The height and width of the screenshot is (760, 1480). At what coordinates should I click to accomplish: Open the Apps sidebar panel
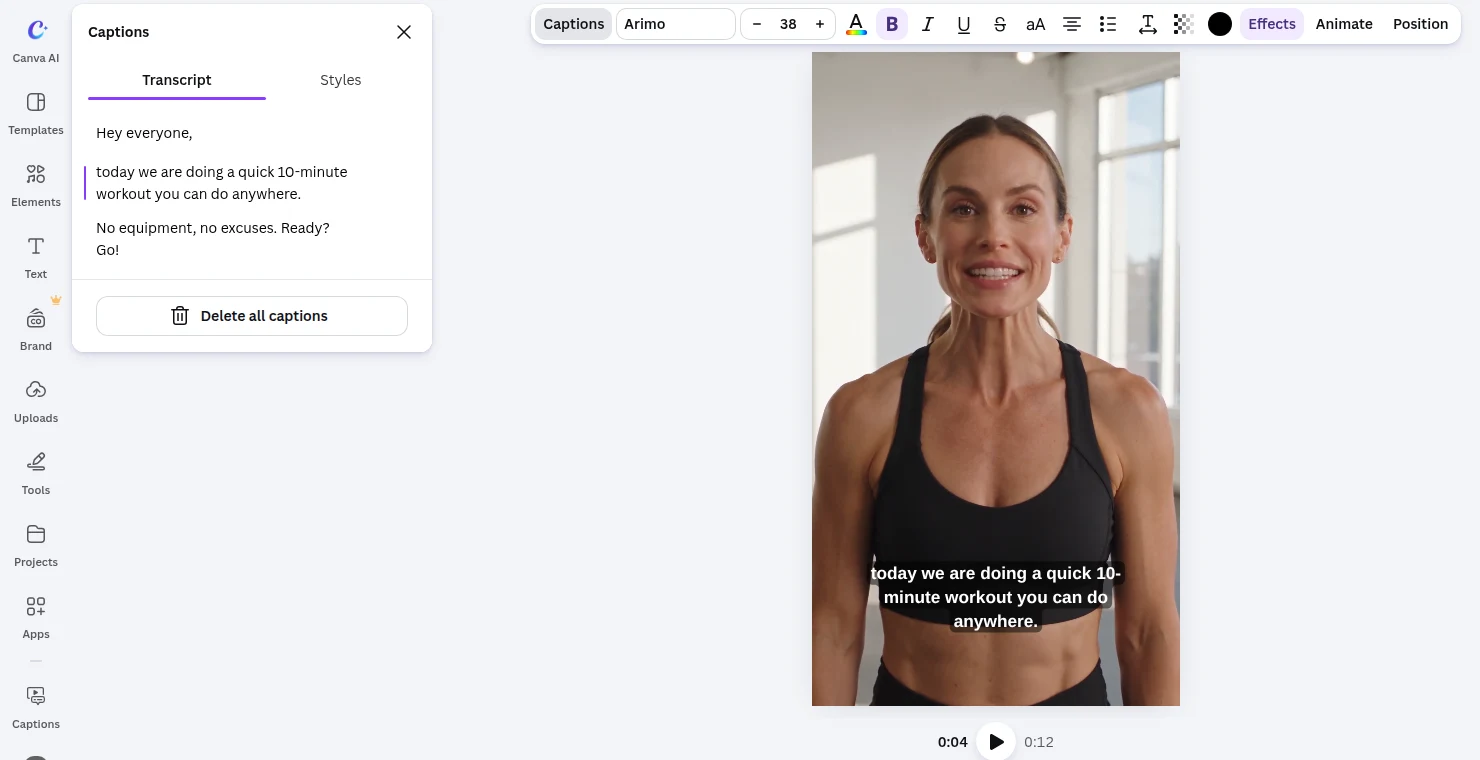(36, 617)
